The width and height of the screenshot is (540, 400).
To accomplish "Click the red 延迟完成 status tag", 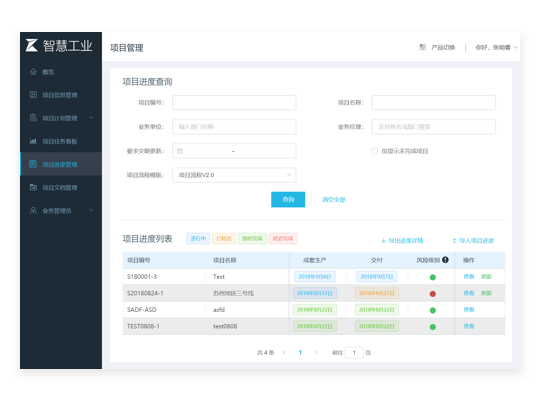I will click(283, 238).
